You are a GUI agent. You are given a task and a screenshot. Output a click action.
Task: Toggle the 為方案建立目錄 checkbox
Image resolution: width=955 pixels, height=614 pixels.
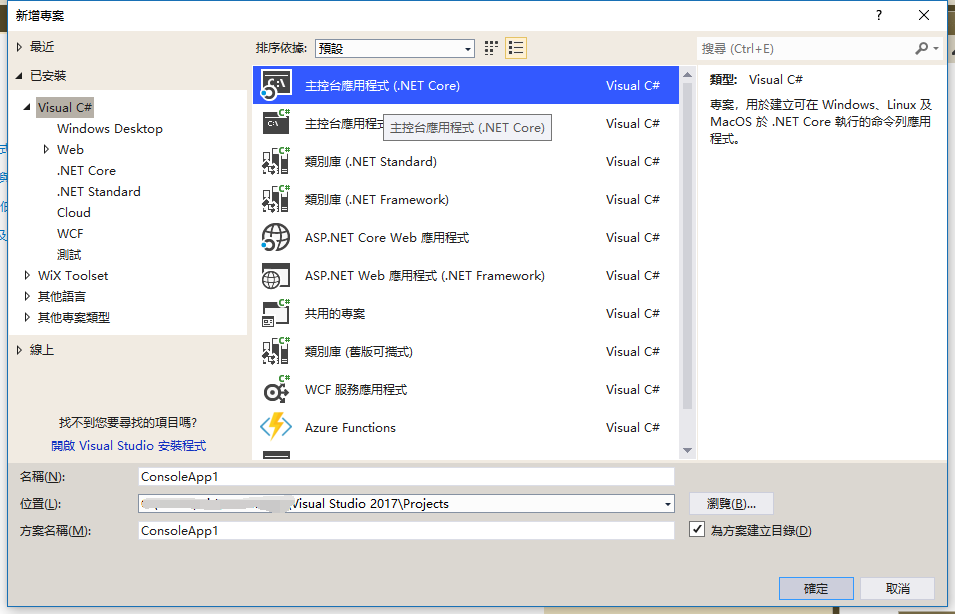pyautogui.click(x=698, y=530)
